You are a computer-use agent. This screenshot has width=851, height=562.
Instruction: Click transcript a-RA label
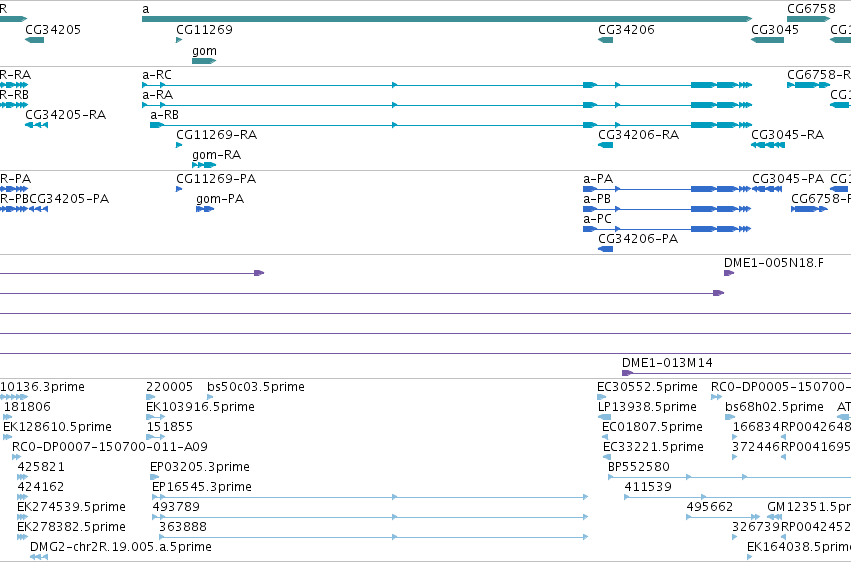(157, 94)
